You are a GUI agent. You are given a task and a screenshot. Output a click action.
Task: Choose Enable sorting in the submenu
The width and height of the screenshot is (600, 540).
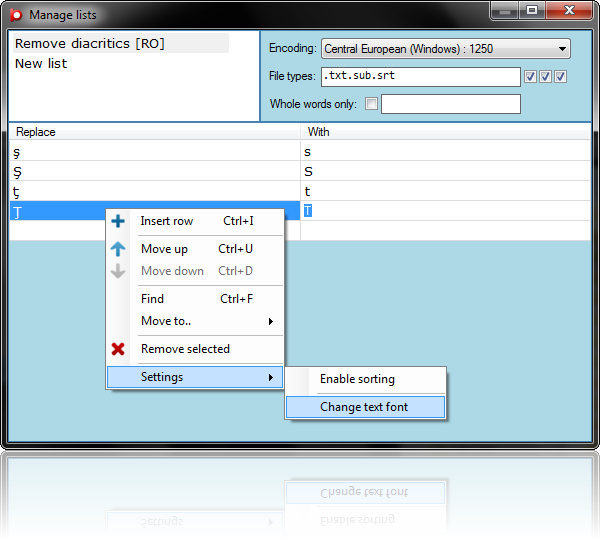357,379
